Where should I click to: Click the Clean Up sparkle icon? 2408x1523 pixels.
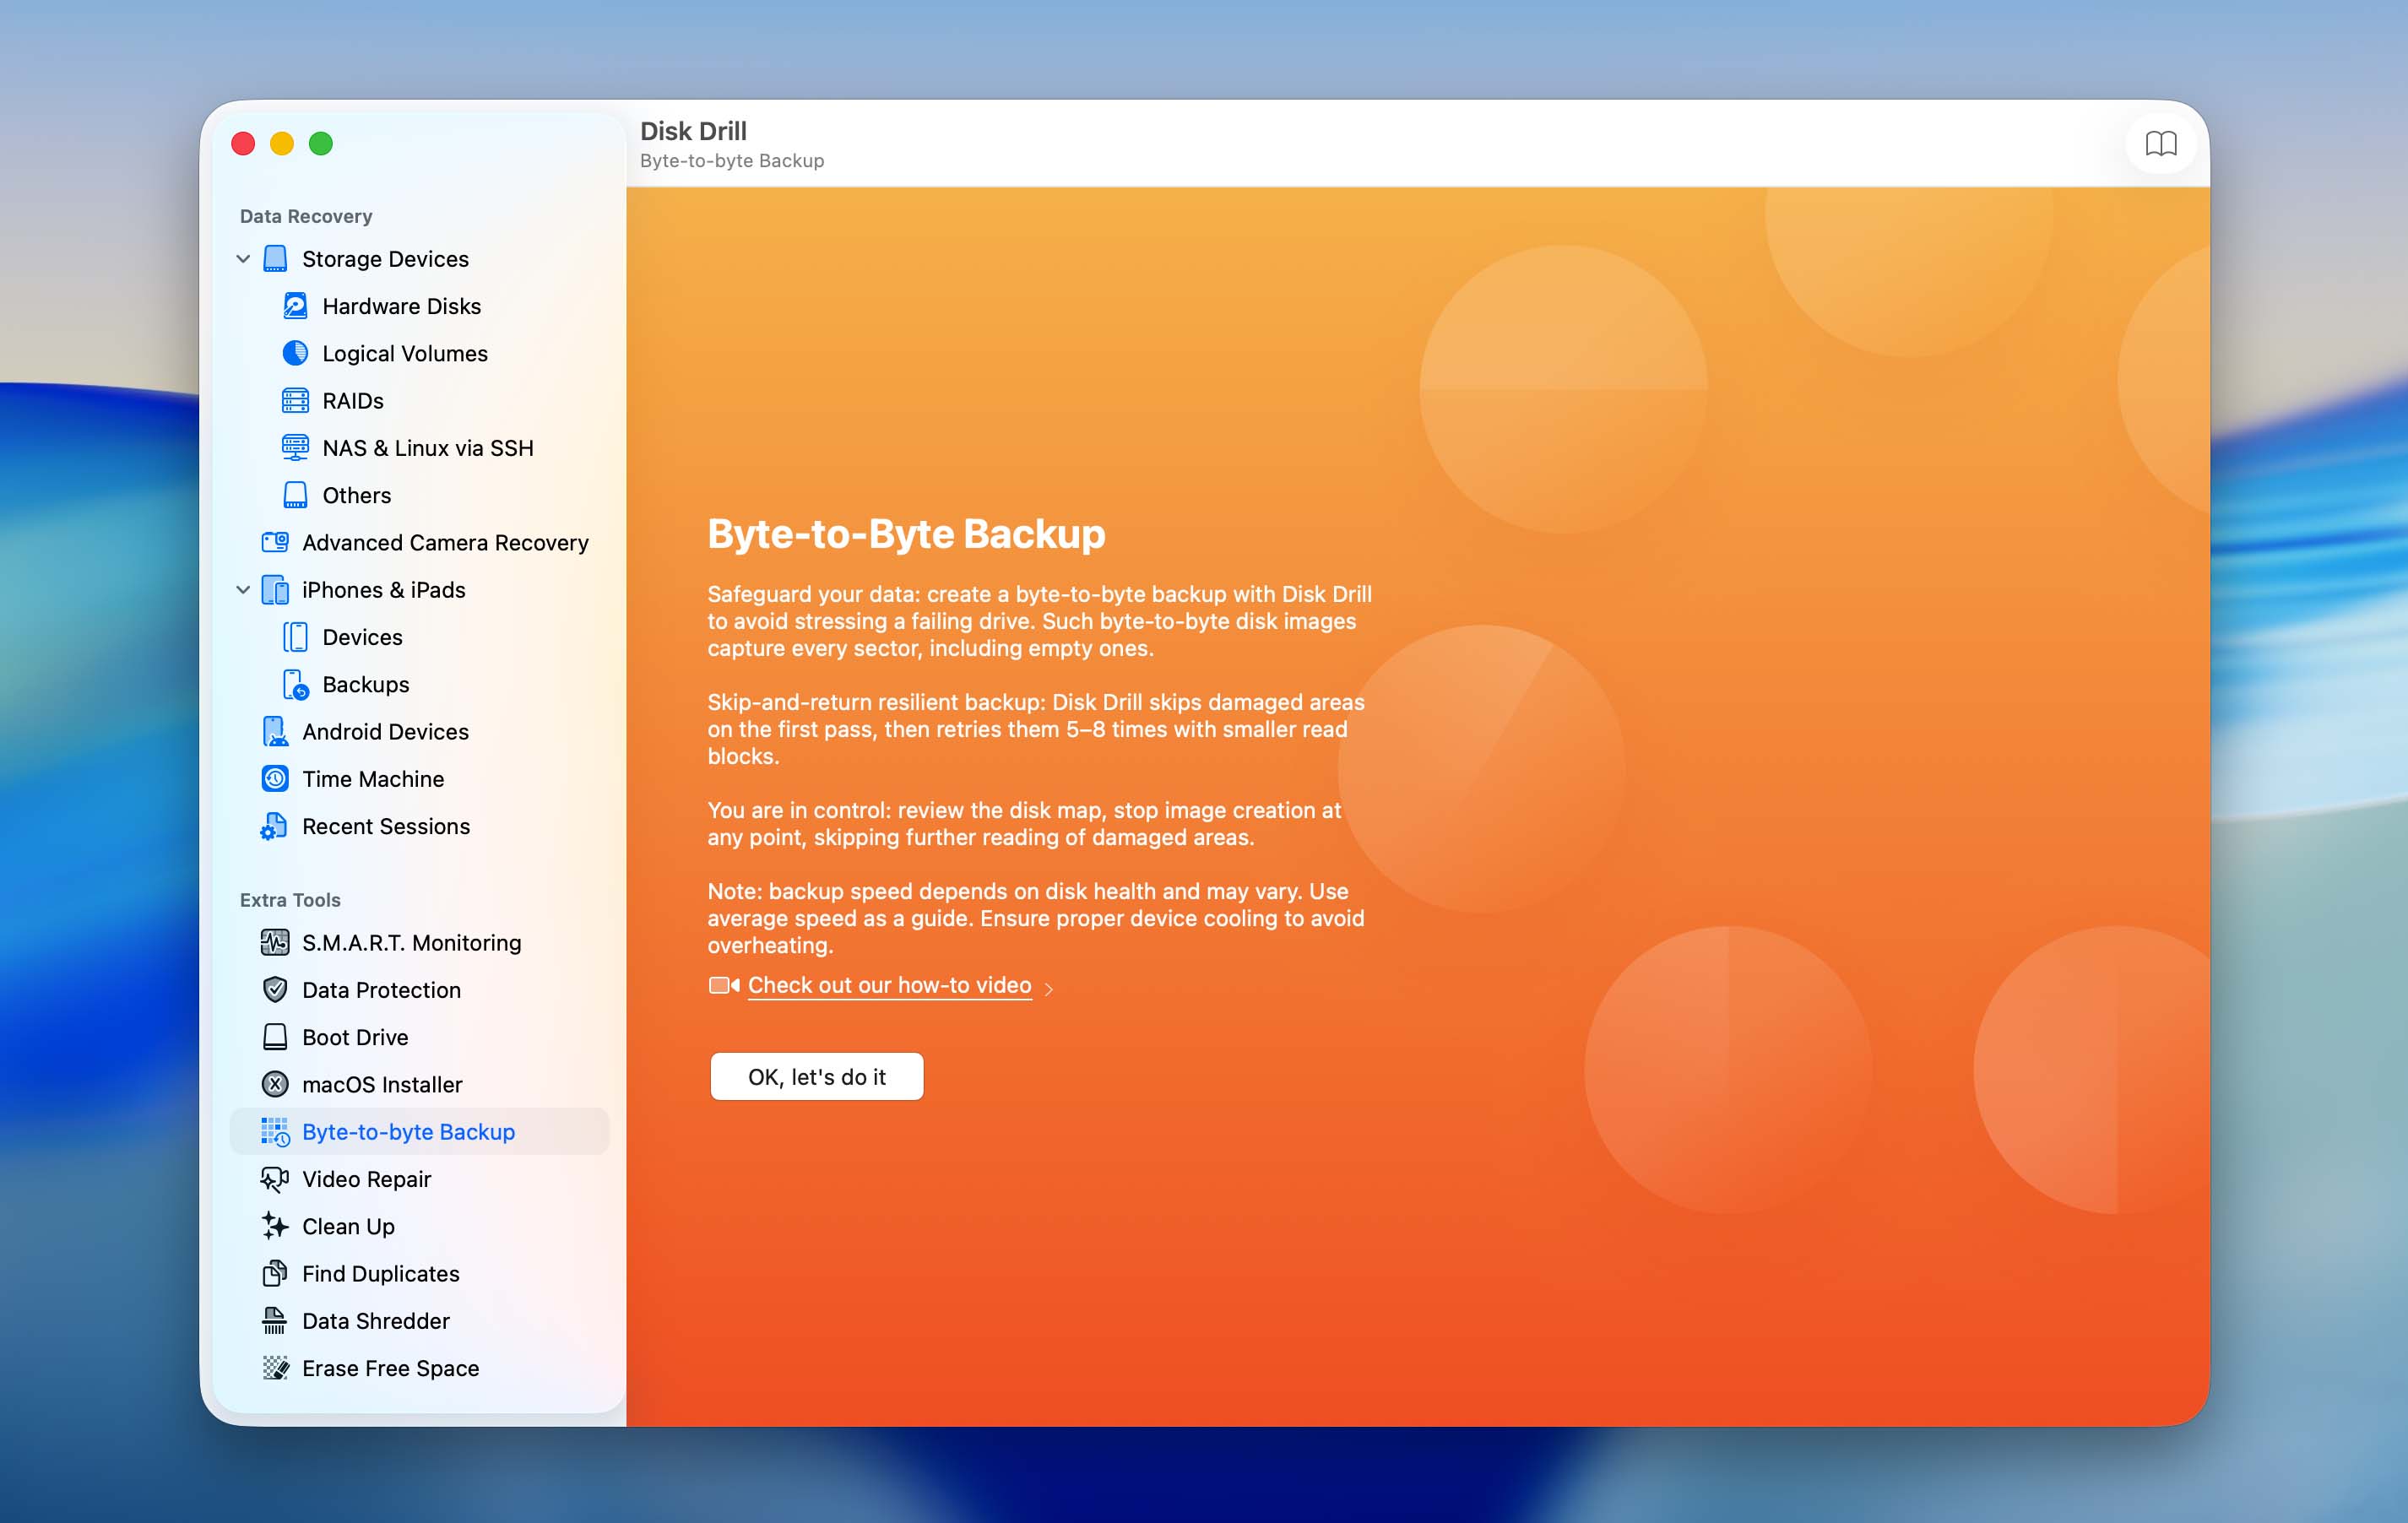275,1226
